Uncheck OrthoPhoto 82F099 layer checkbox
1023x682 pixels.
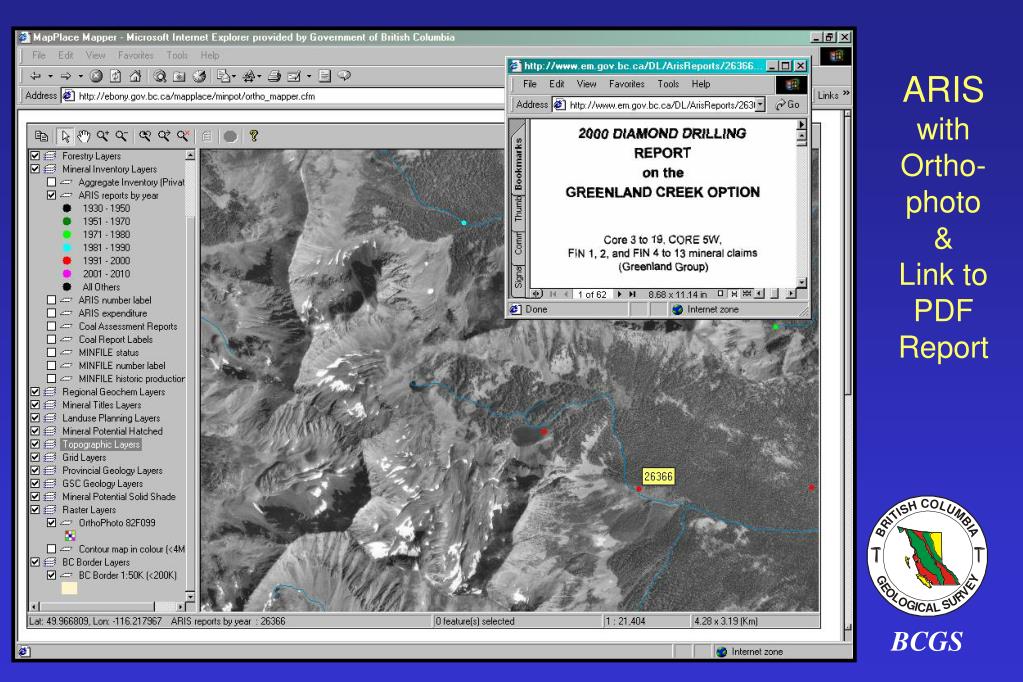pos(52,523)
